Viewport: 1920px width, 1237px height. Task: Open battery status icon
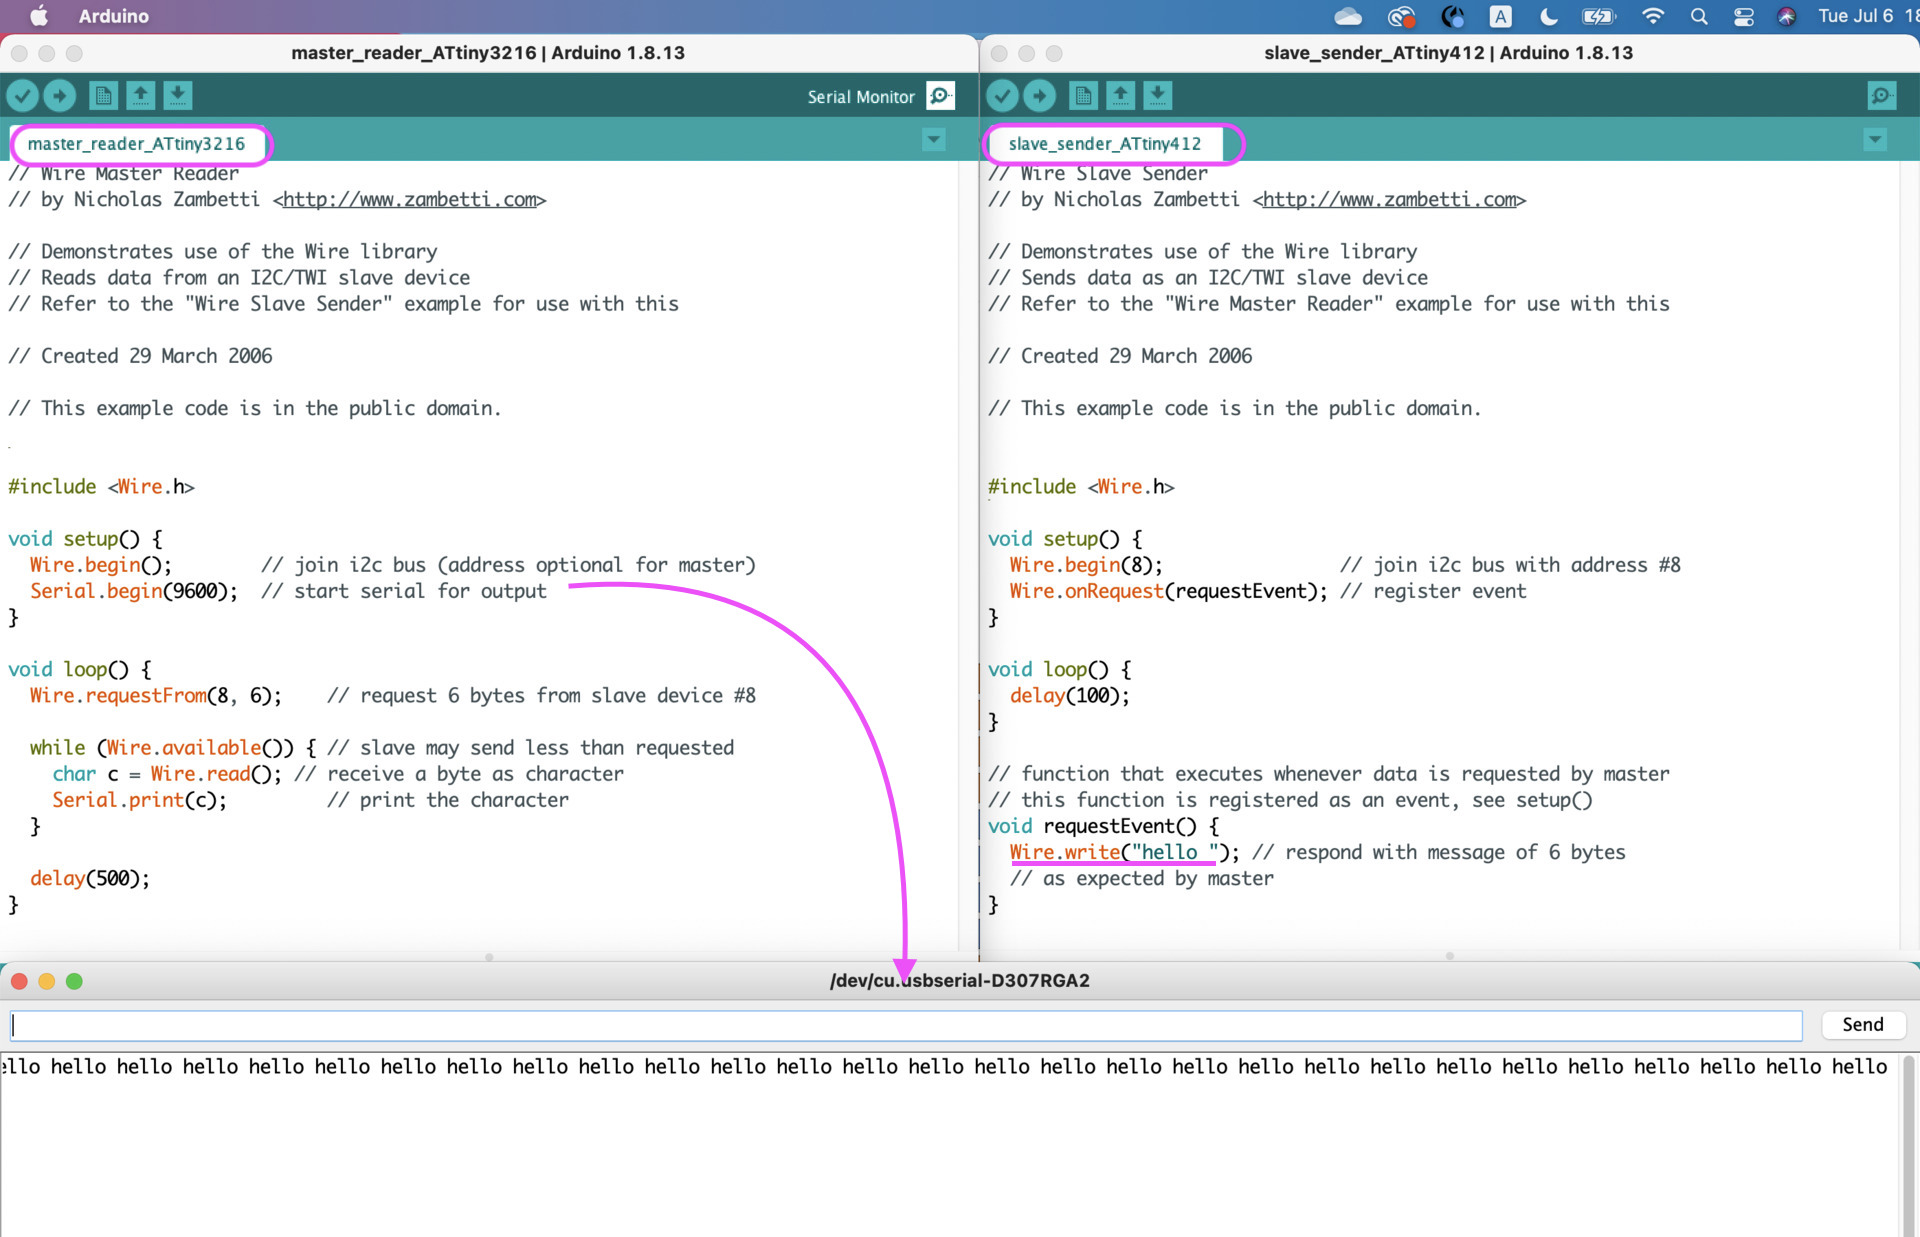point(1598,16)
